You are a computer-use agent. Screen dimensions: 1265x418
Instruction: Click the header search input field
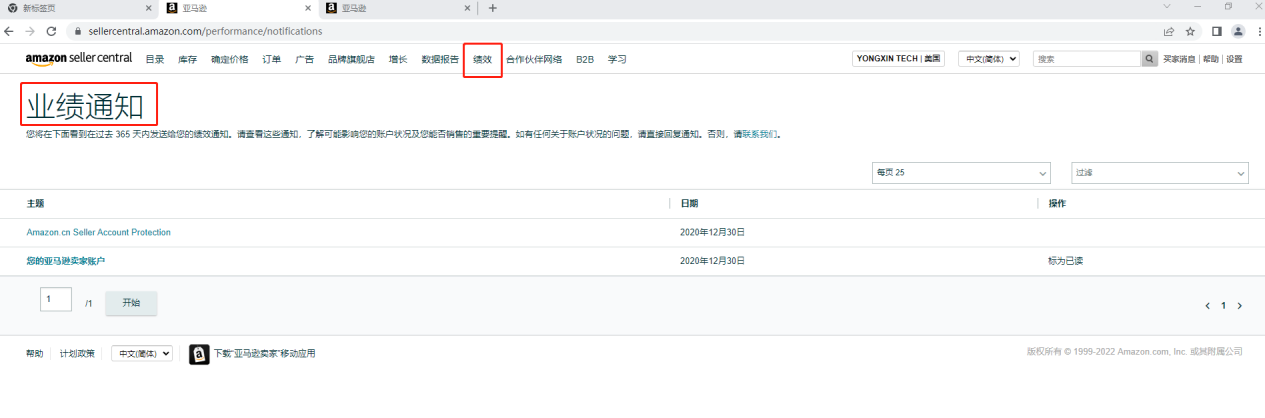[x=1087, y=59]
